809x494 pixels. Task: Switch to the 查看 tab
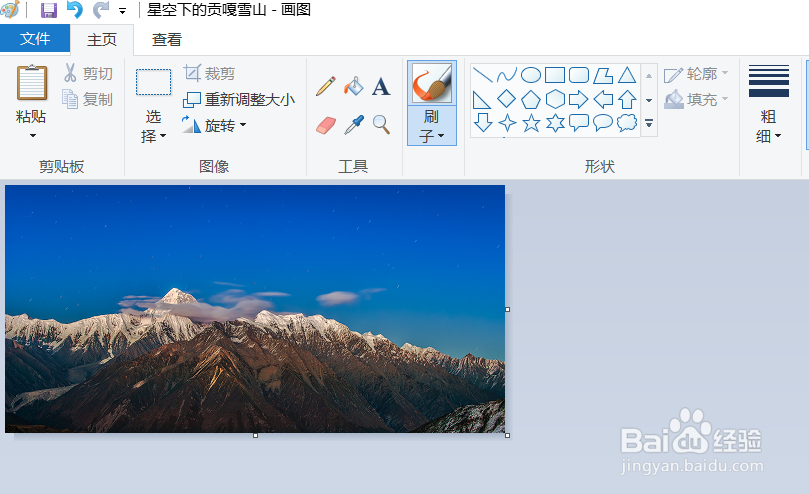167,40
